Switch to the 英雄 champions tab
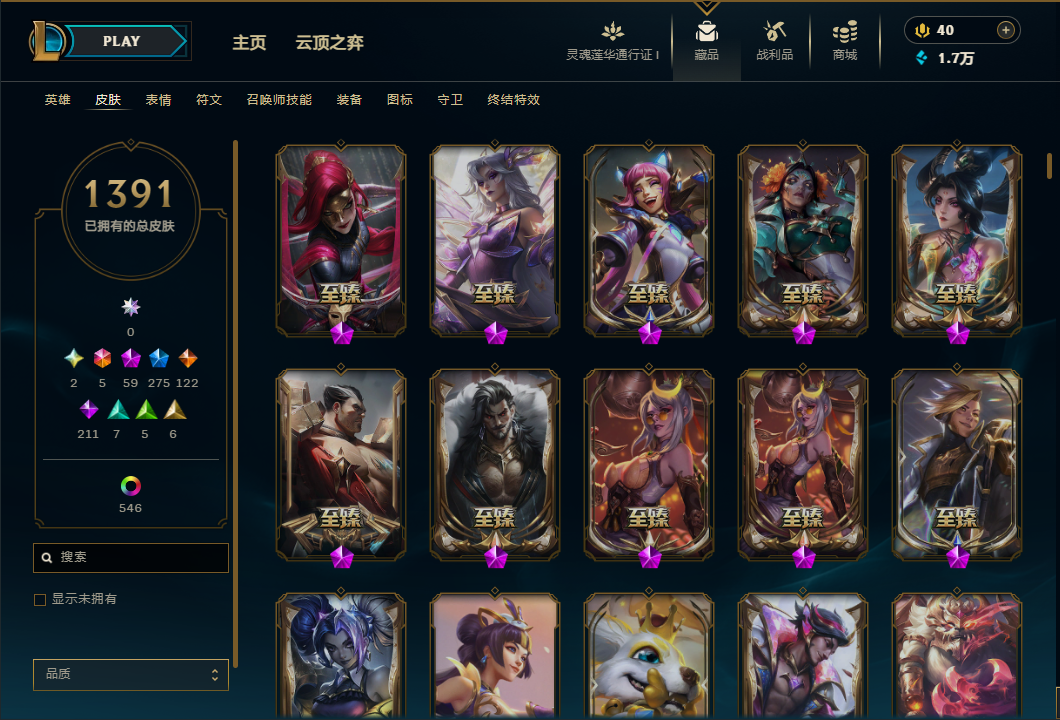1060x720 pixels. pyautogui.click(x=57, y=100)
